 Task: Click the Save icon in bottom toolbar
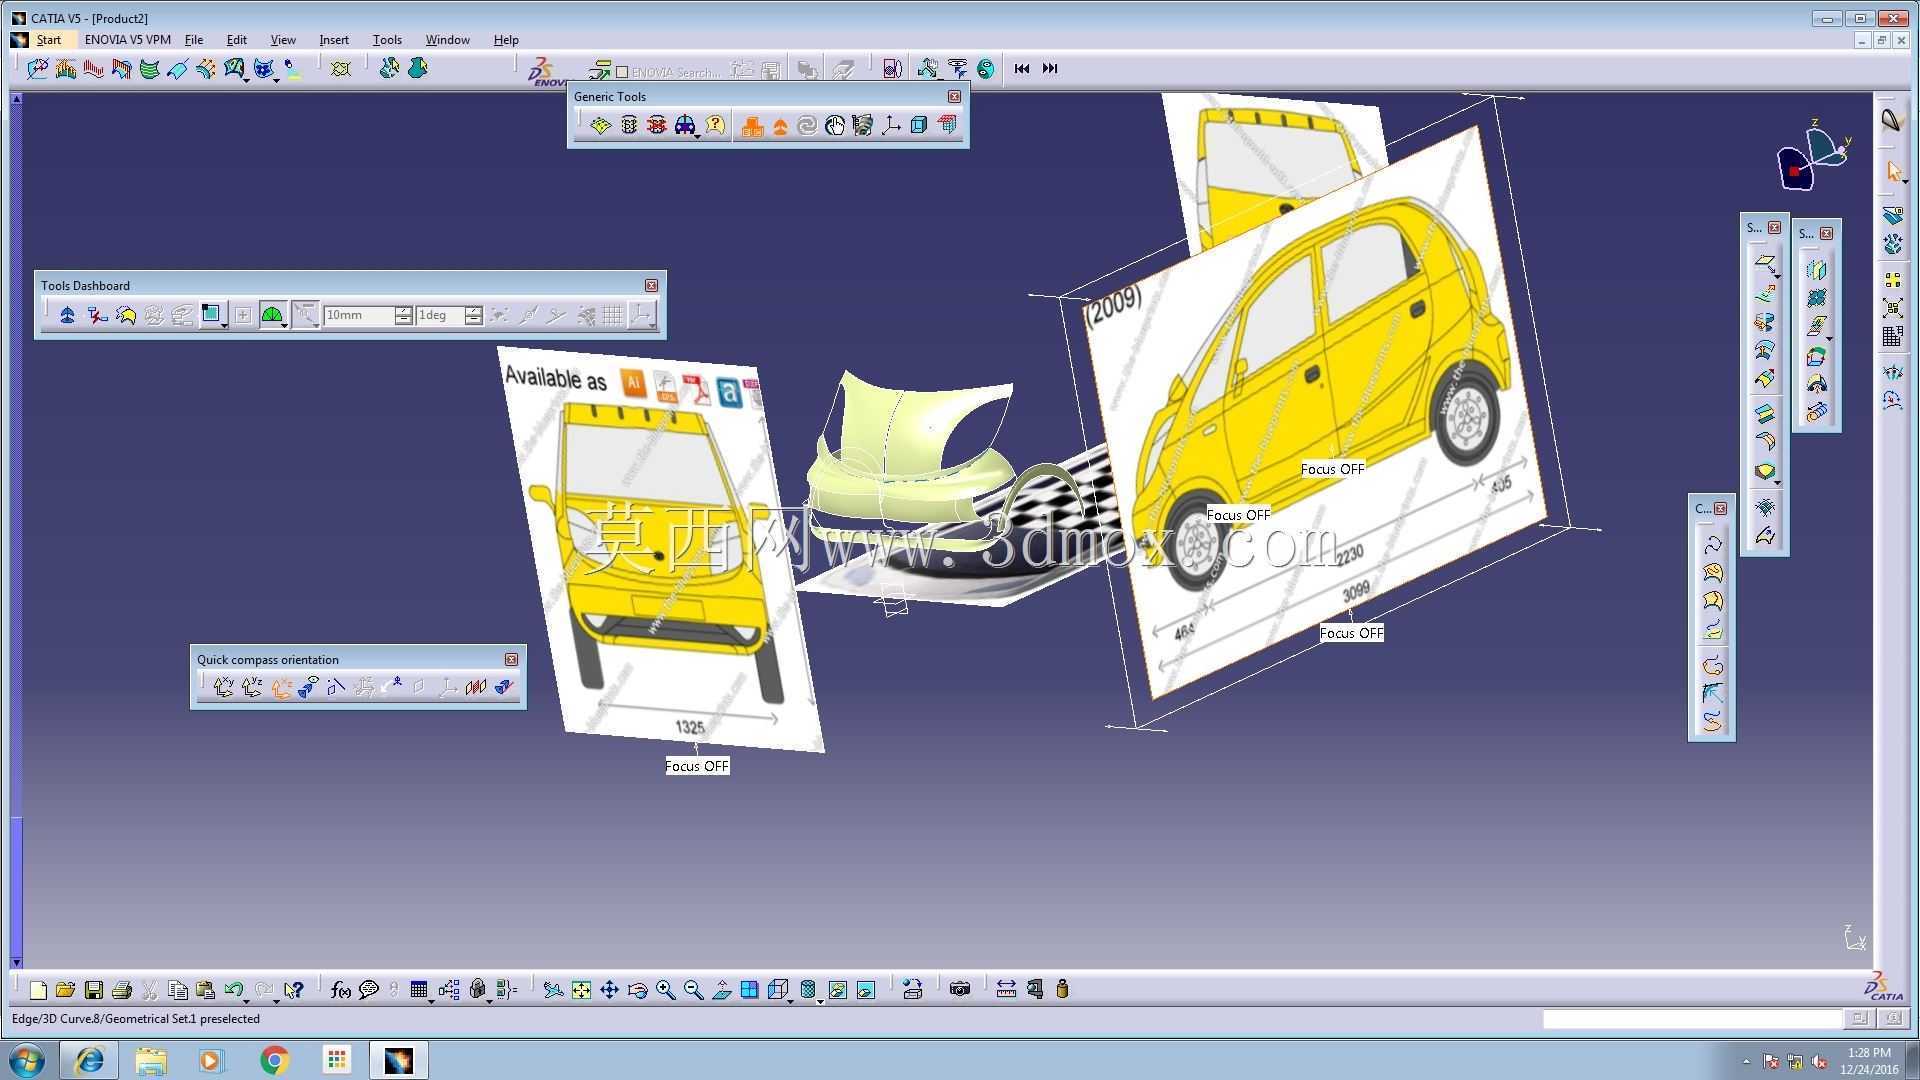94,990
